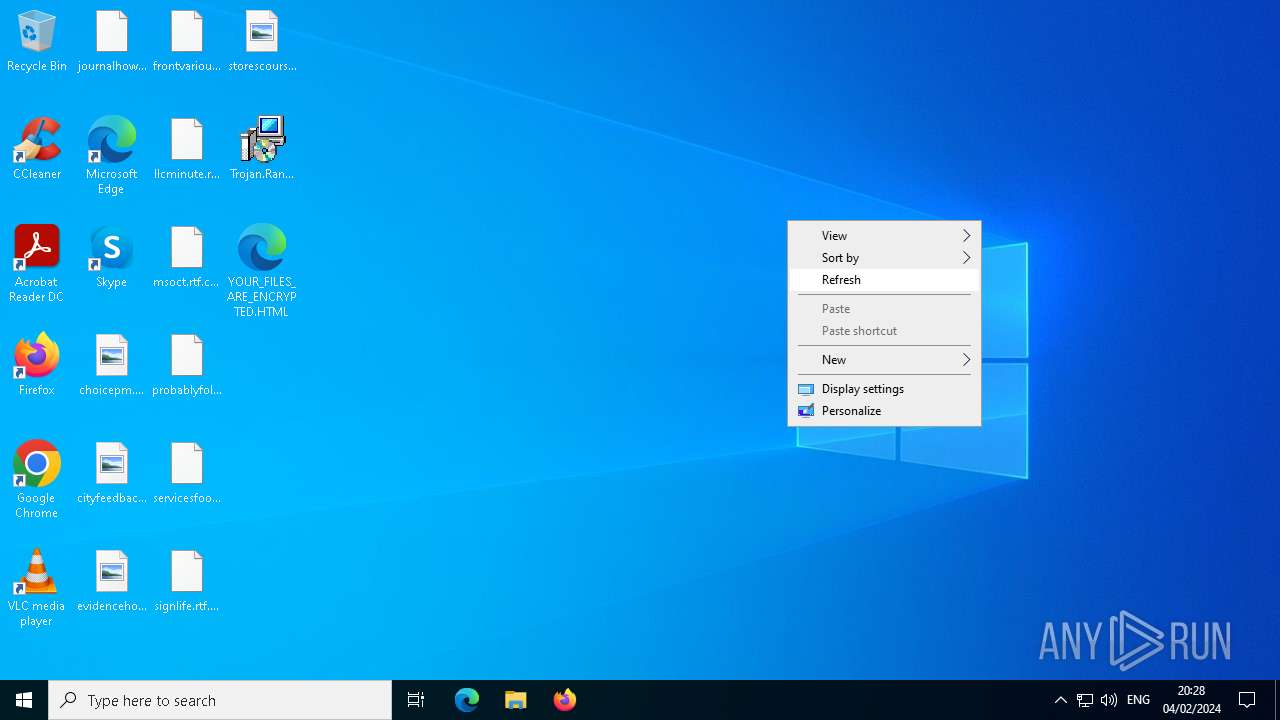
Task: Open Edge from the taskbar
Action: 467,700
